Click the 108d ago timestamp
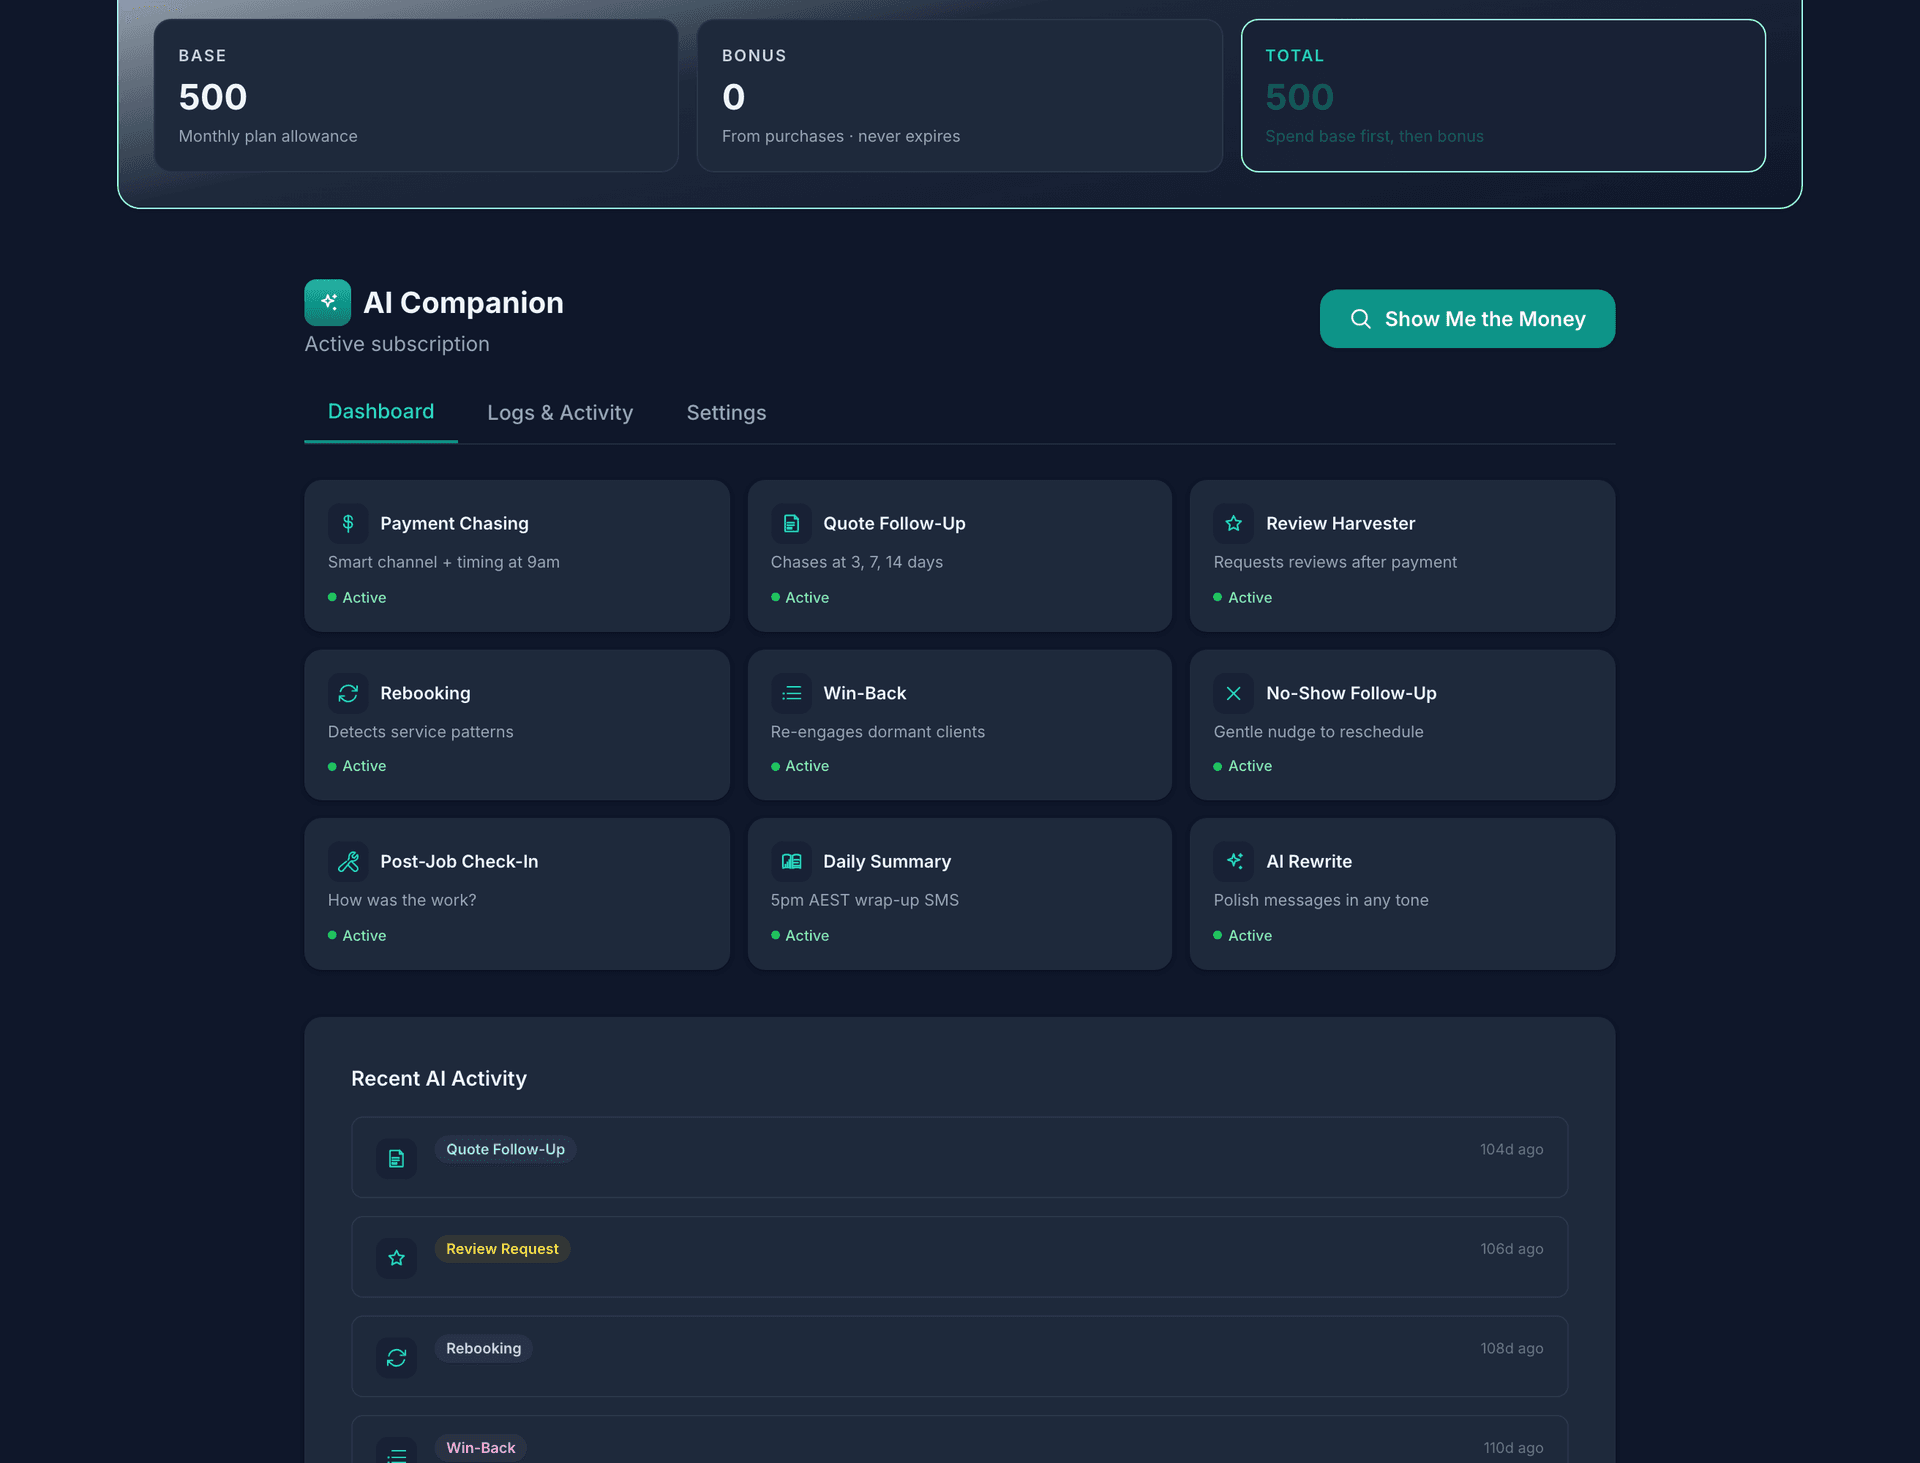 coord(1511,1348)
